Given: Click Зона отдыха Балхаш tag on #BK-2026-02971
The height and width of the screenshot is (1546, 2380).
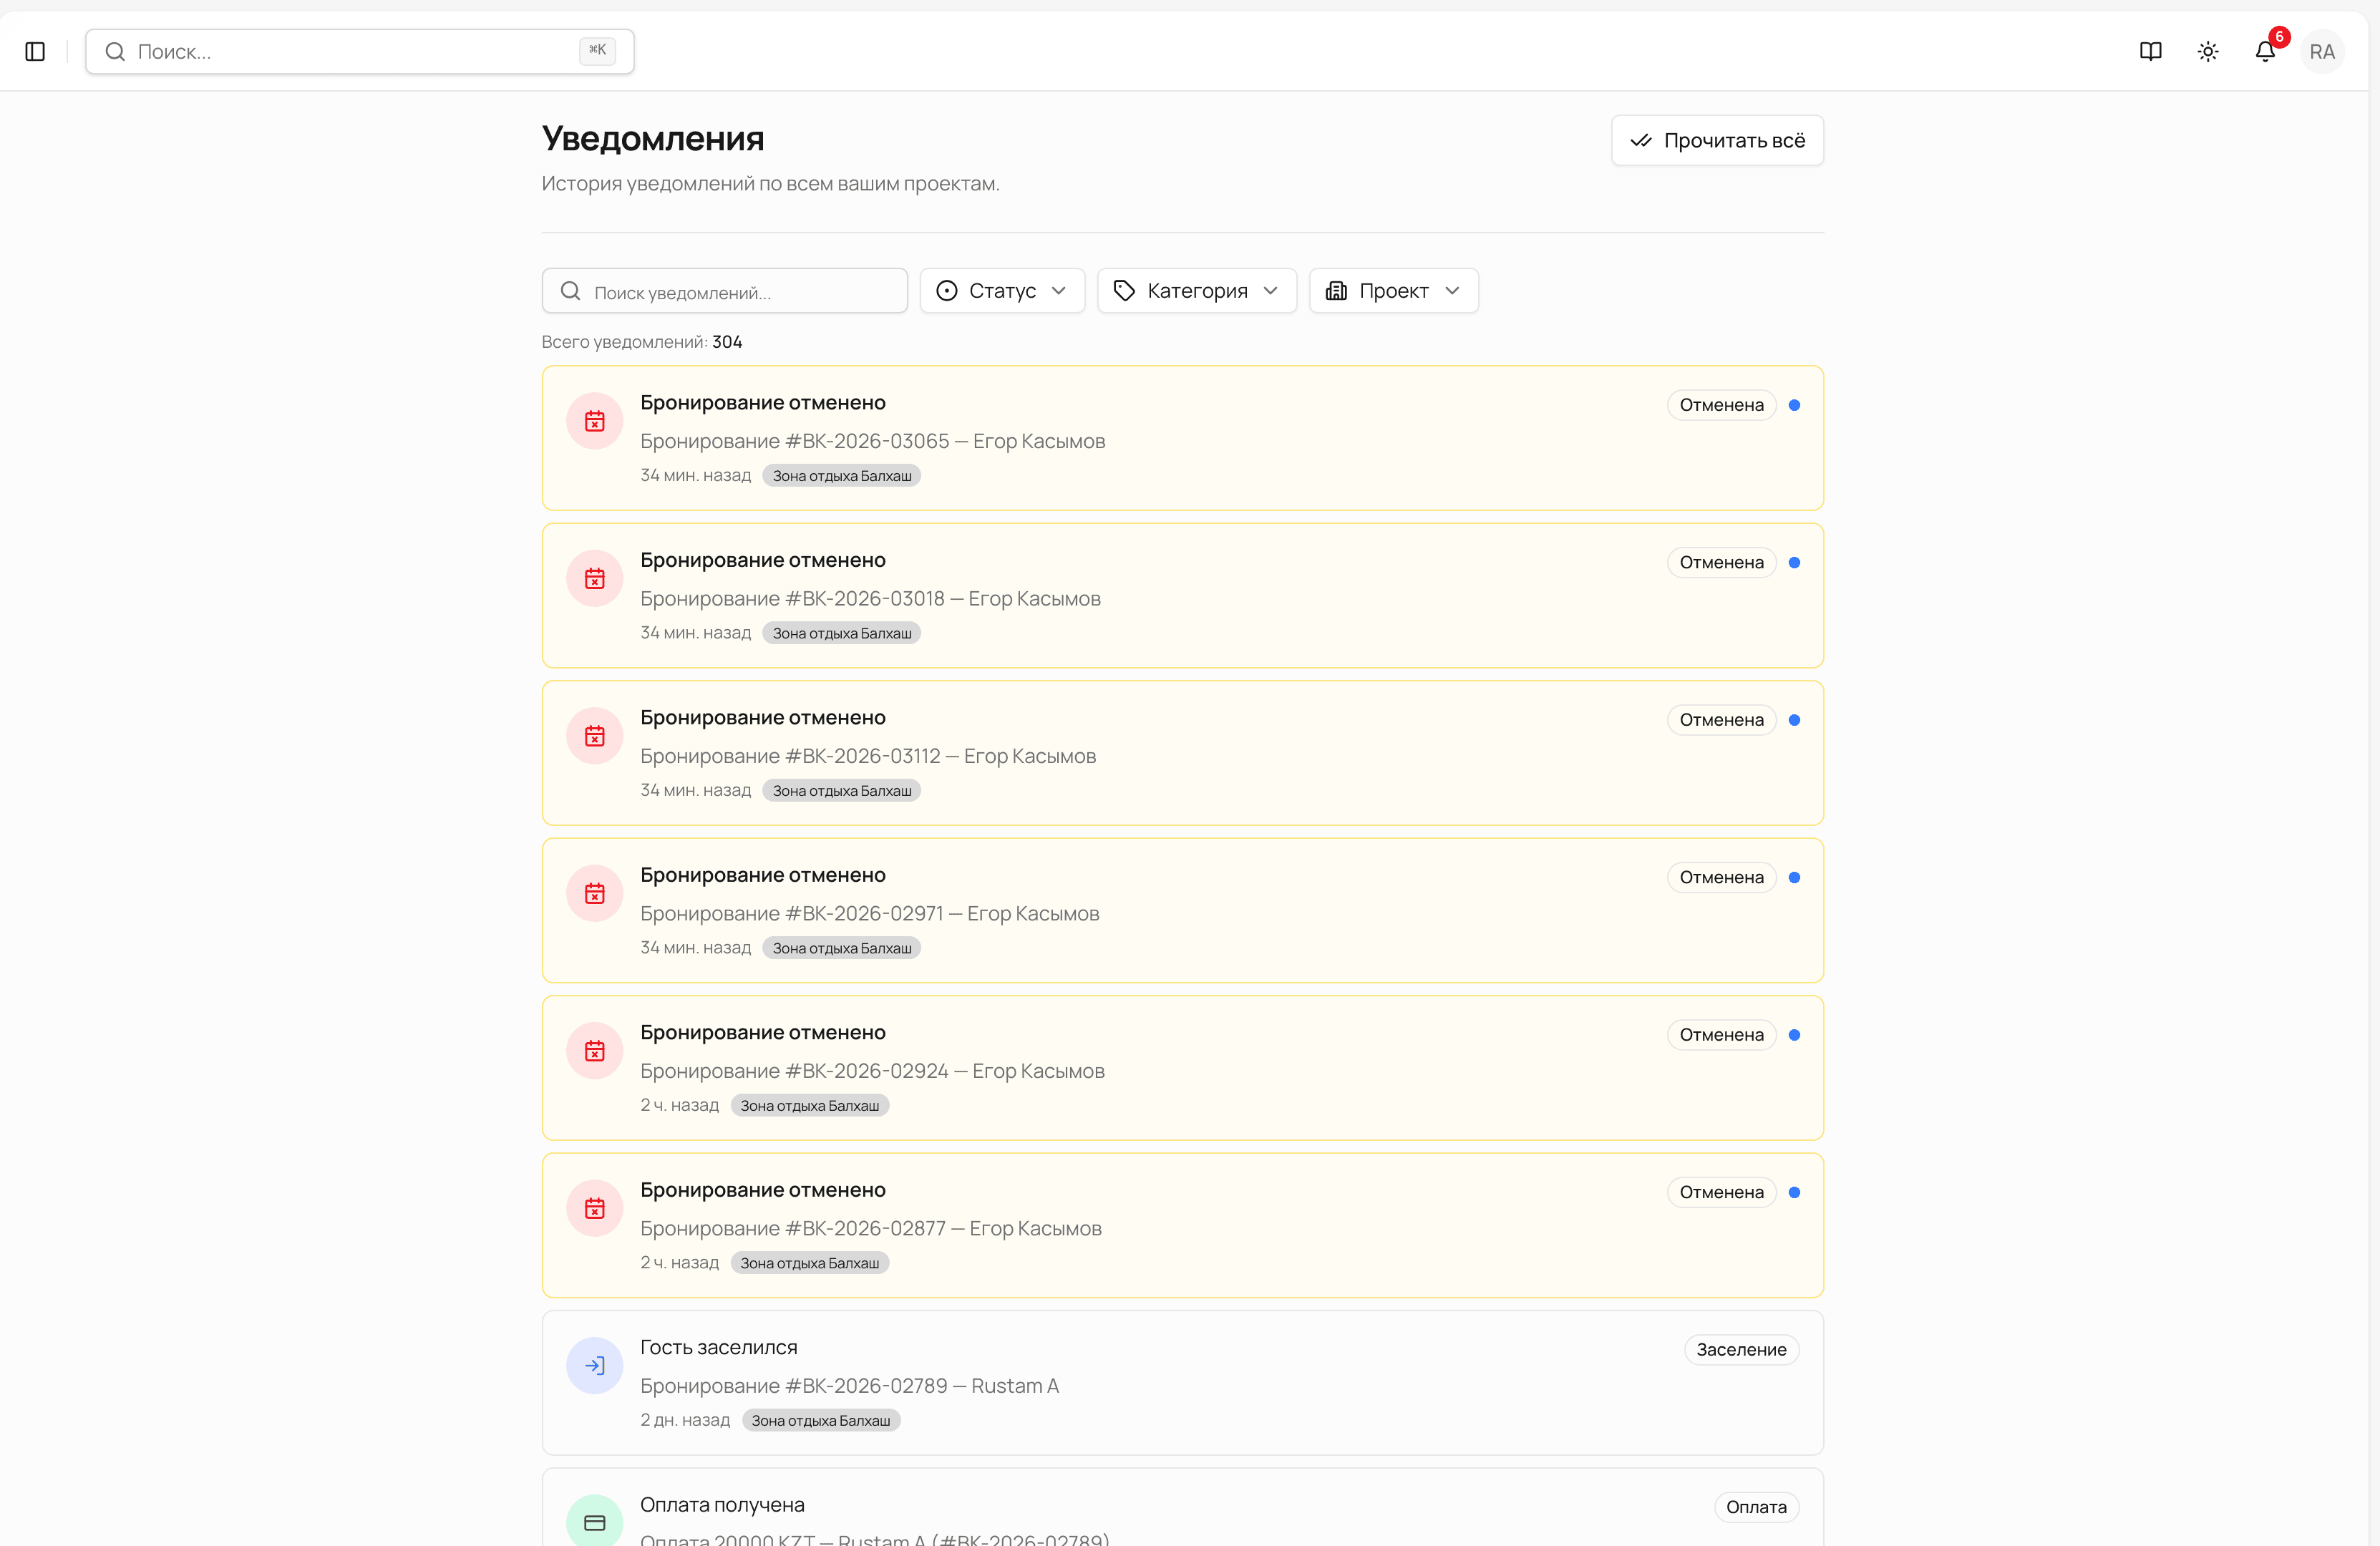Looking at the screenshot, I should 842,948.
